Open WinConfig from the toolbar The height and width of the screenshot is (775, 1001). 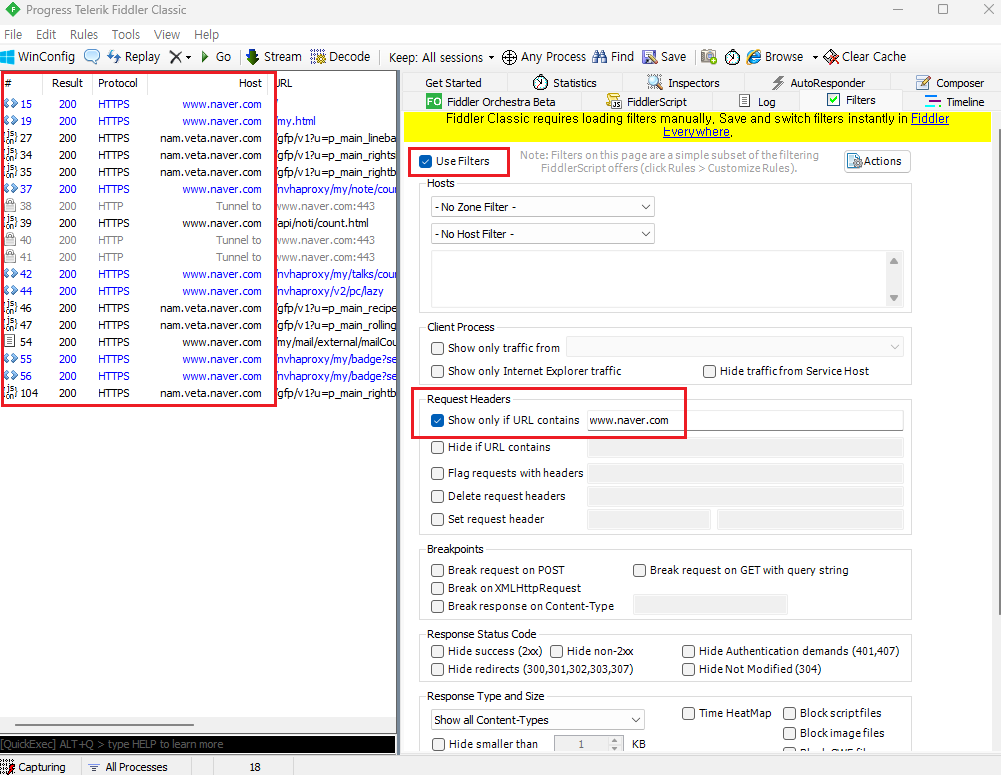point(38,57)
